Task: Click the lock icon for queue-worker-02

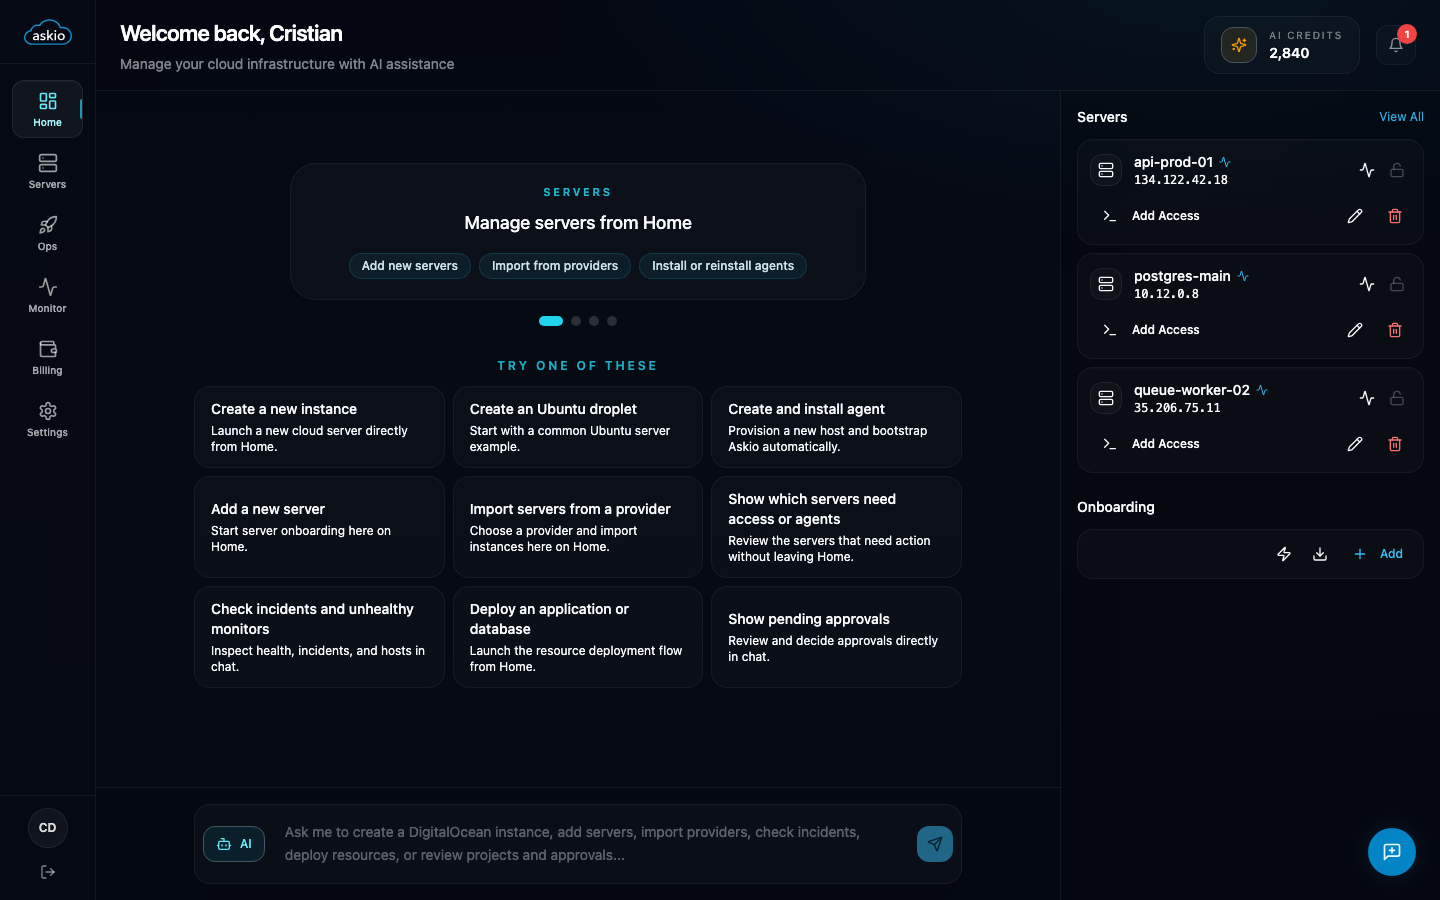Action: click(x=1397, y=398)
